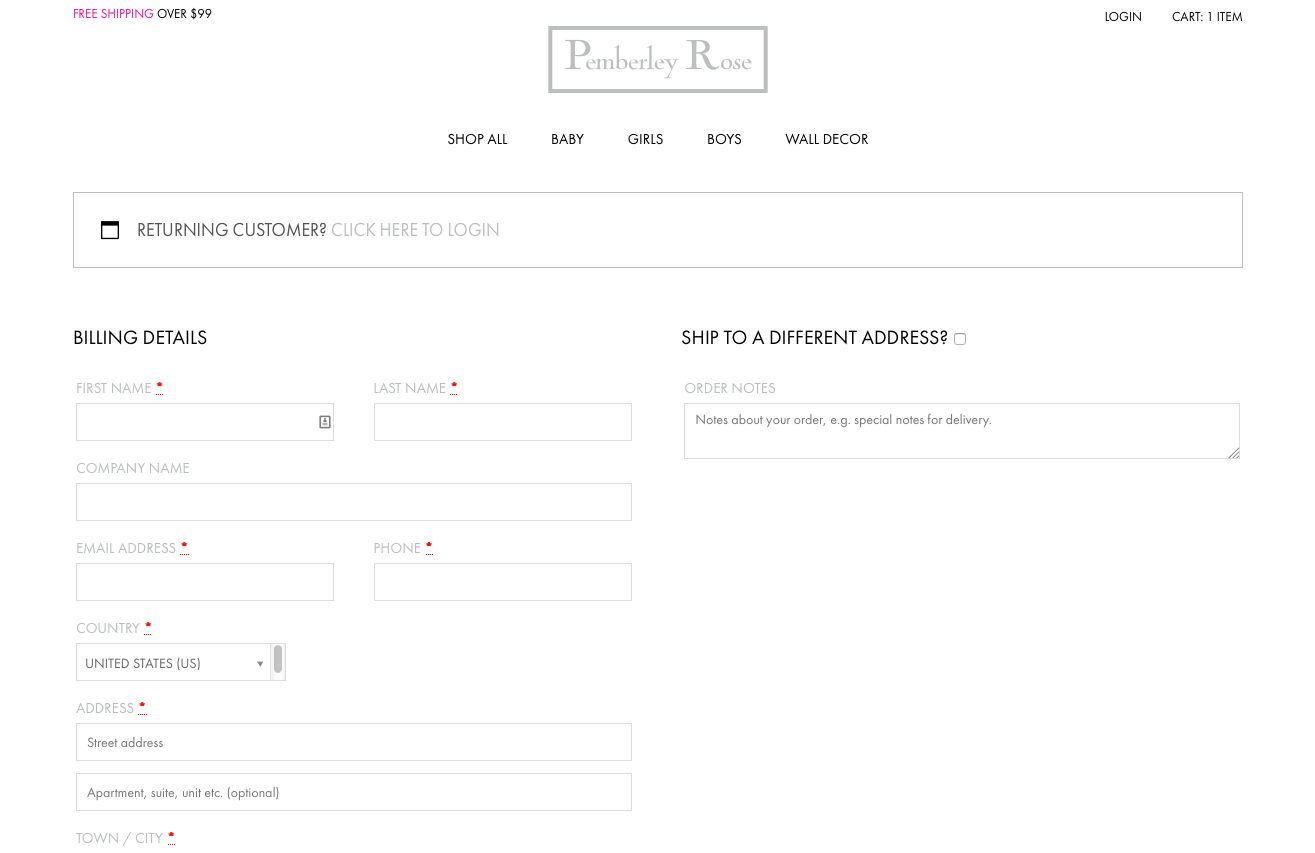Click the Login link in header
This screenshot has width=1315, height=853.
pyautogui.click(x=1123, y=17)
